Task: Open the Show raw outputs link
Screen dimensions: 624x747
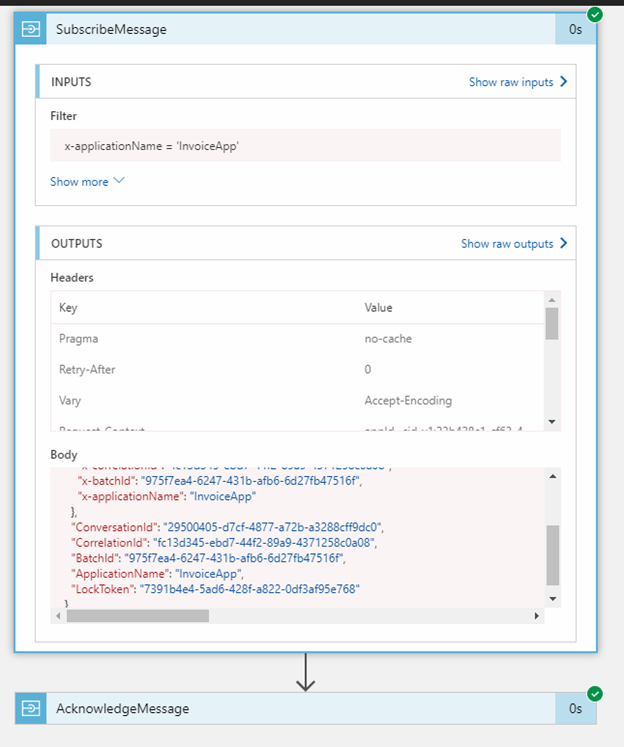Action: point(506,243)
